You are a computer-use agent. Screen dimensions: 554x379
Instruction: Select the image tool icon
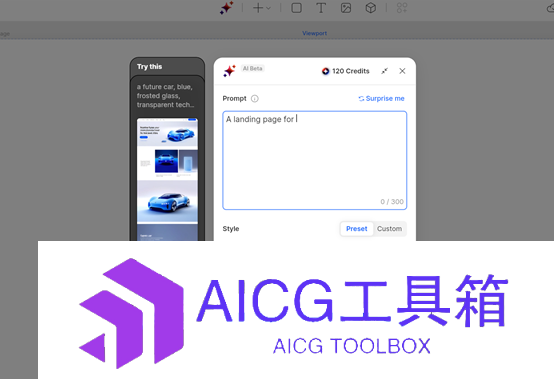click(x=346, y=8)
